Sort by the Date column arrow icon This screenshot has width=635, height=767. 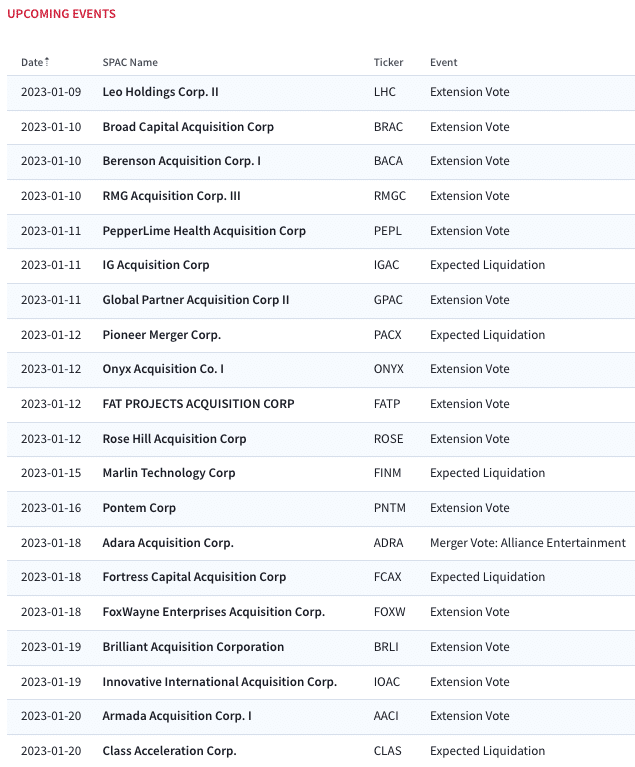pos(47,62)
